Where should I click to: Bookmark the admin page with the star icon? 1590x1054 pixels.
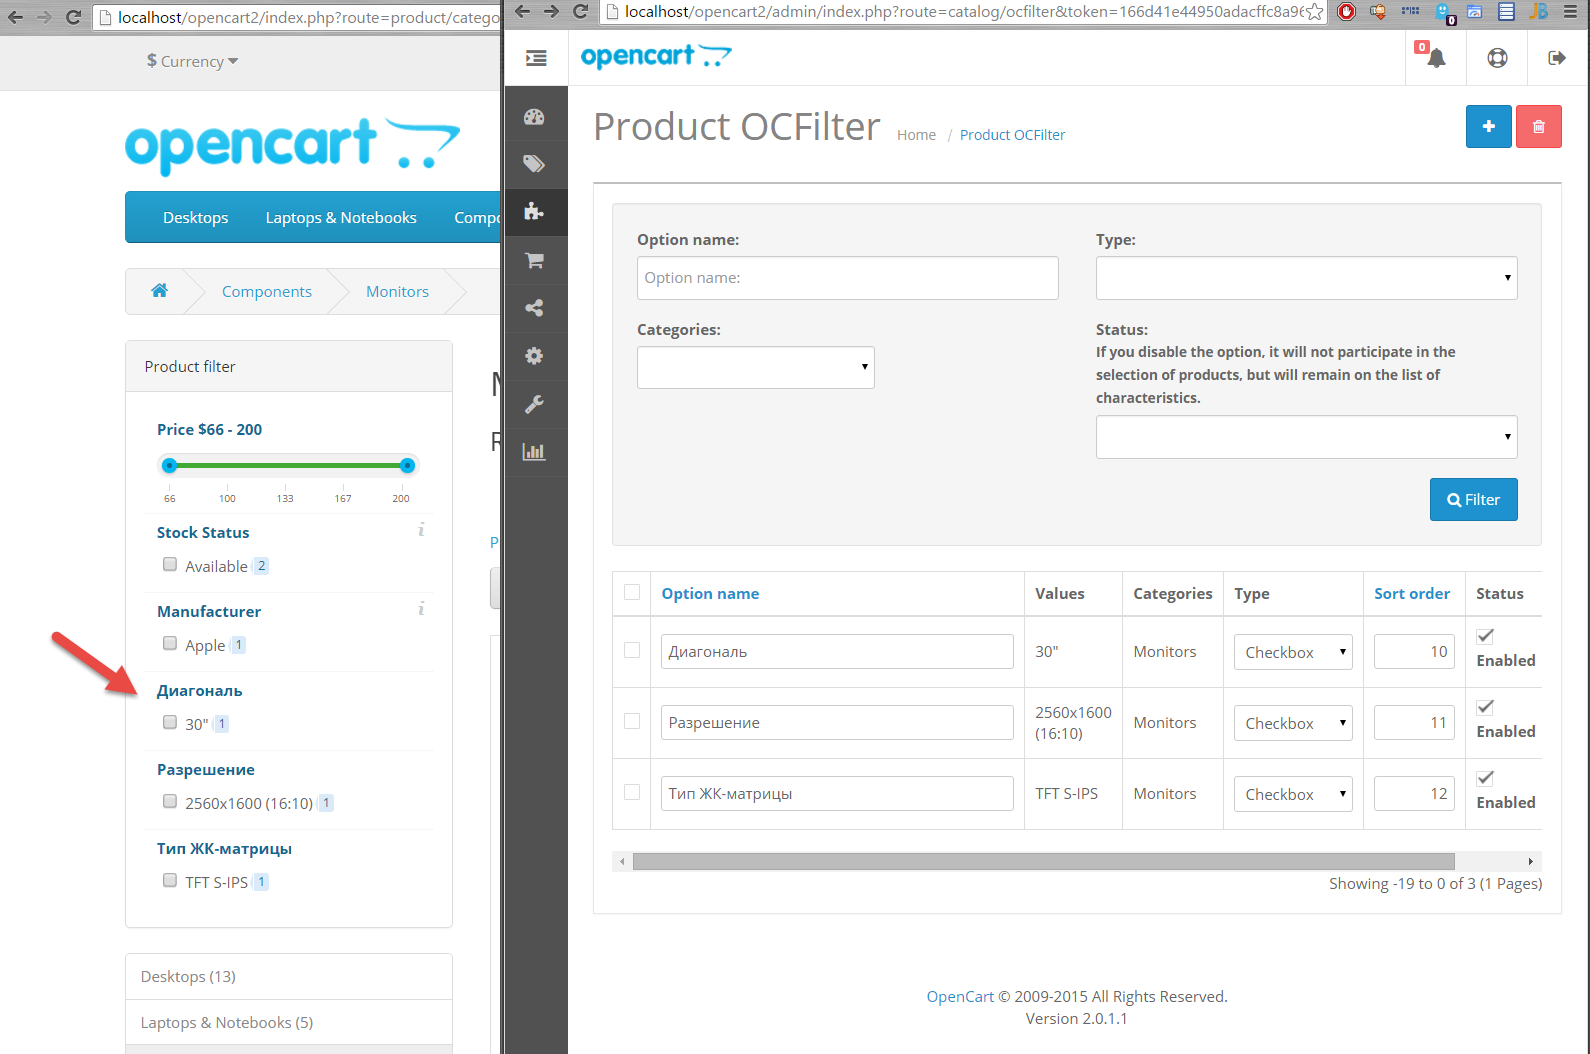click(x=1315, y=12)
